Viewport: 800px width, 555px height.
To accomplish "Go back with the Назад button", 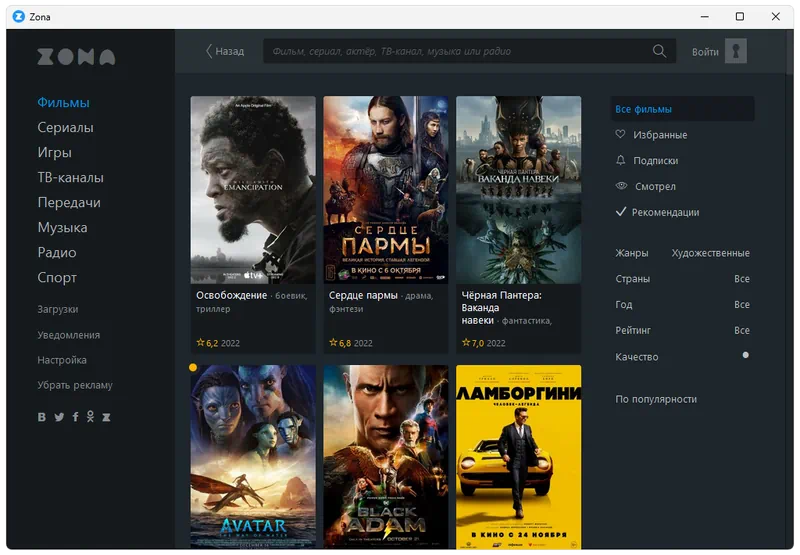I will [224, 51].
